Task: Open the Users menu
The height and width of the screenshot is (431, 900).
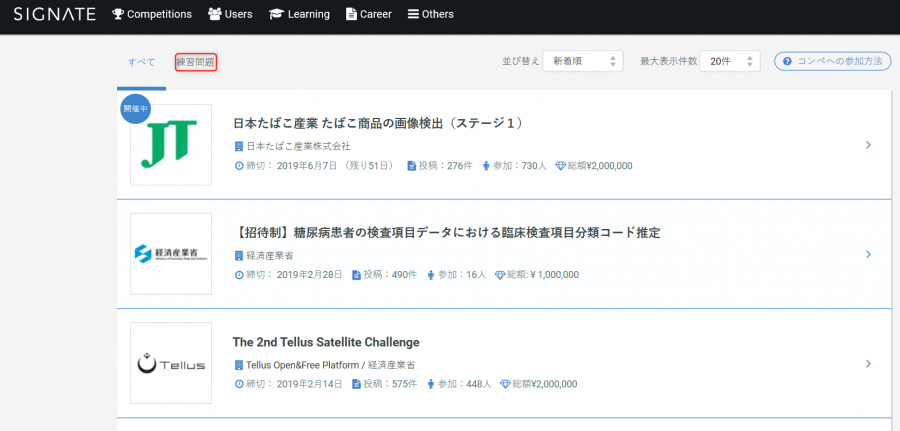Action: pyautogui.click(x=230, y=14)
